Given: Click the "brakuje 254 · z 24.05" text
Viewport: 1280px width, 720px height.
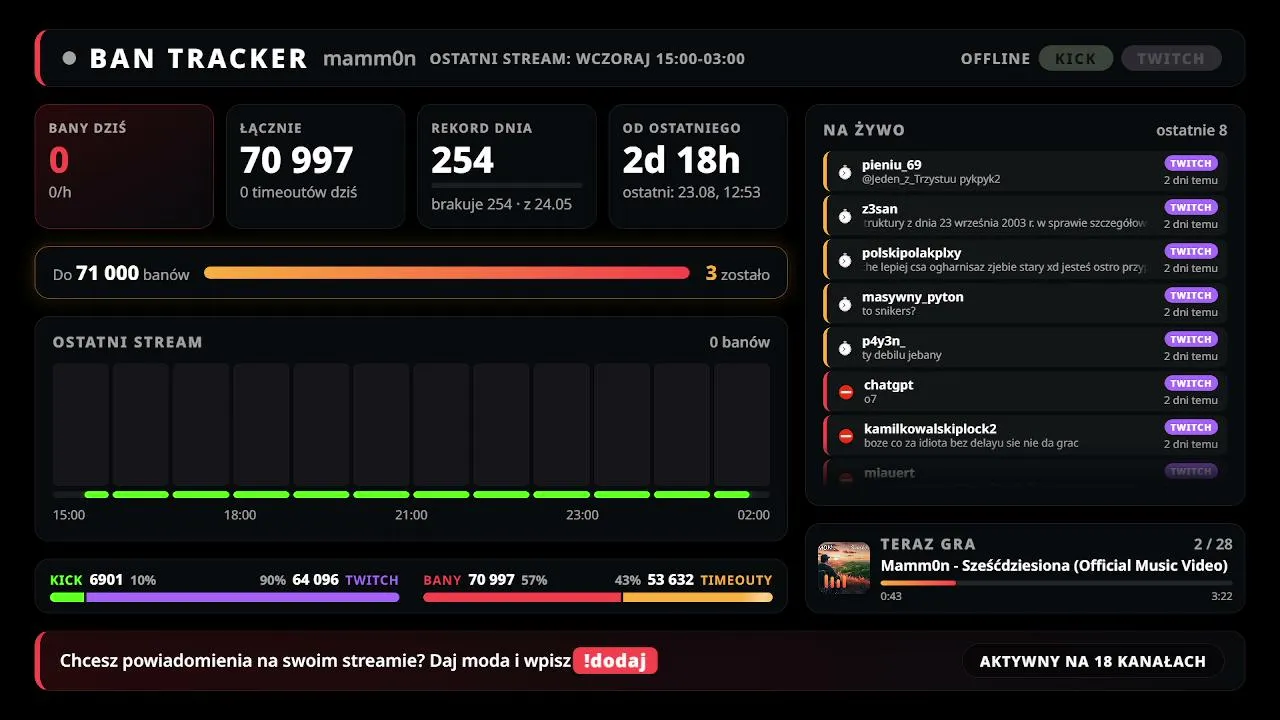Looking at the screenshot, I should click(501, 204).
